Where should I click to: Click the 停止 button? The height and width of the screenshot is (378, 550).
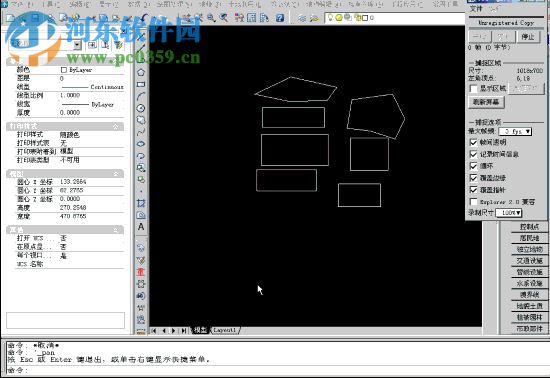pyautogui.click(x=528, y=37)
